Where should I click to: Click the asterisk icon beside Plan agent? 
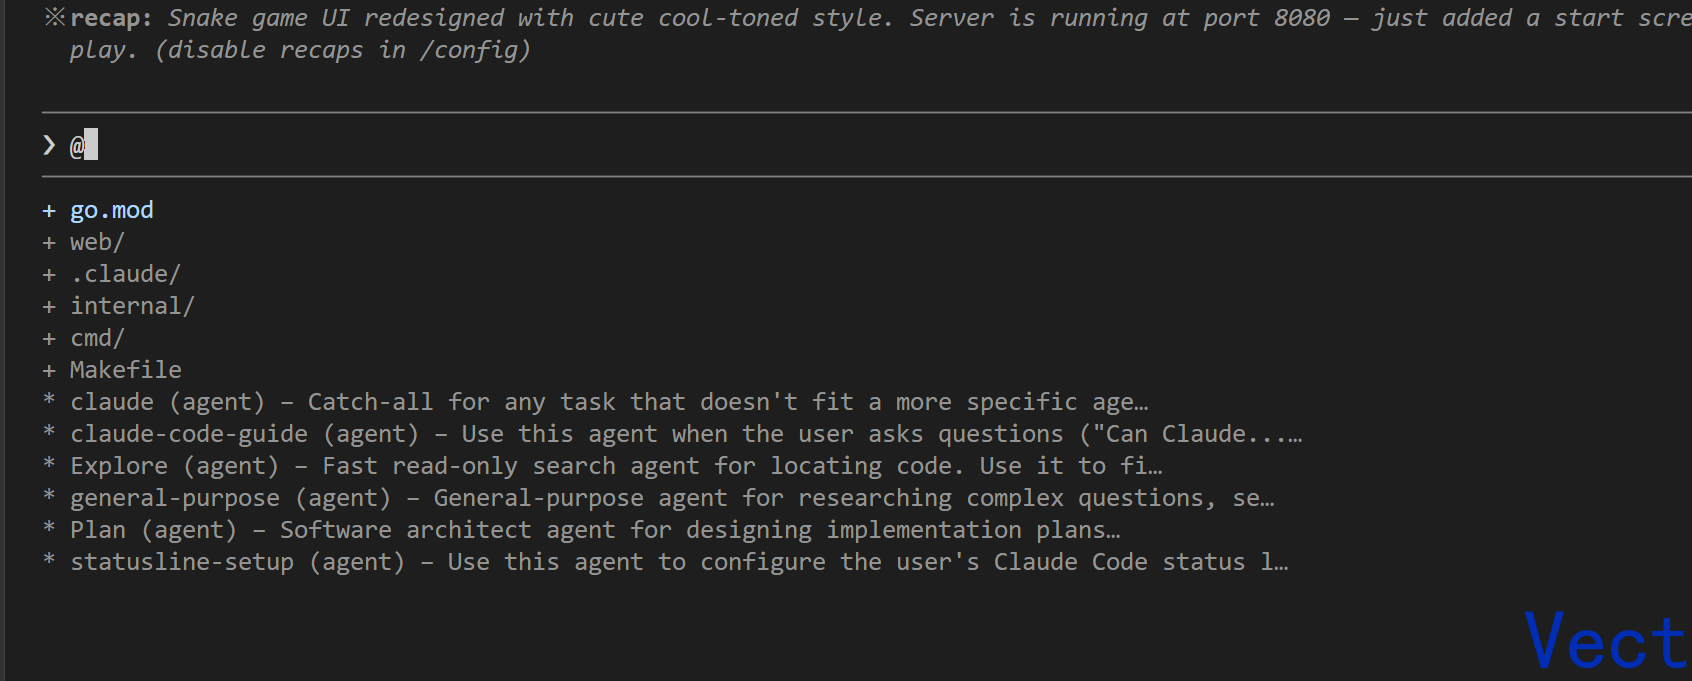[x=49, y=526]
